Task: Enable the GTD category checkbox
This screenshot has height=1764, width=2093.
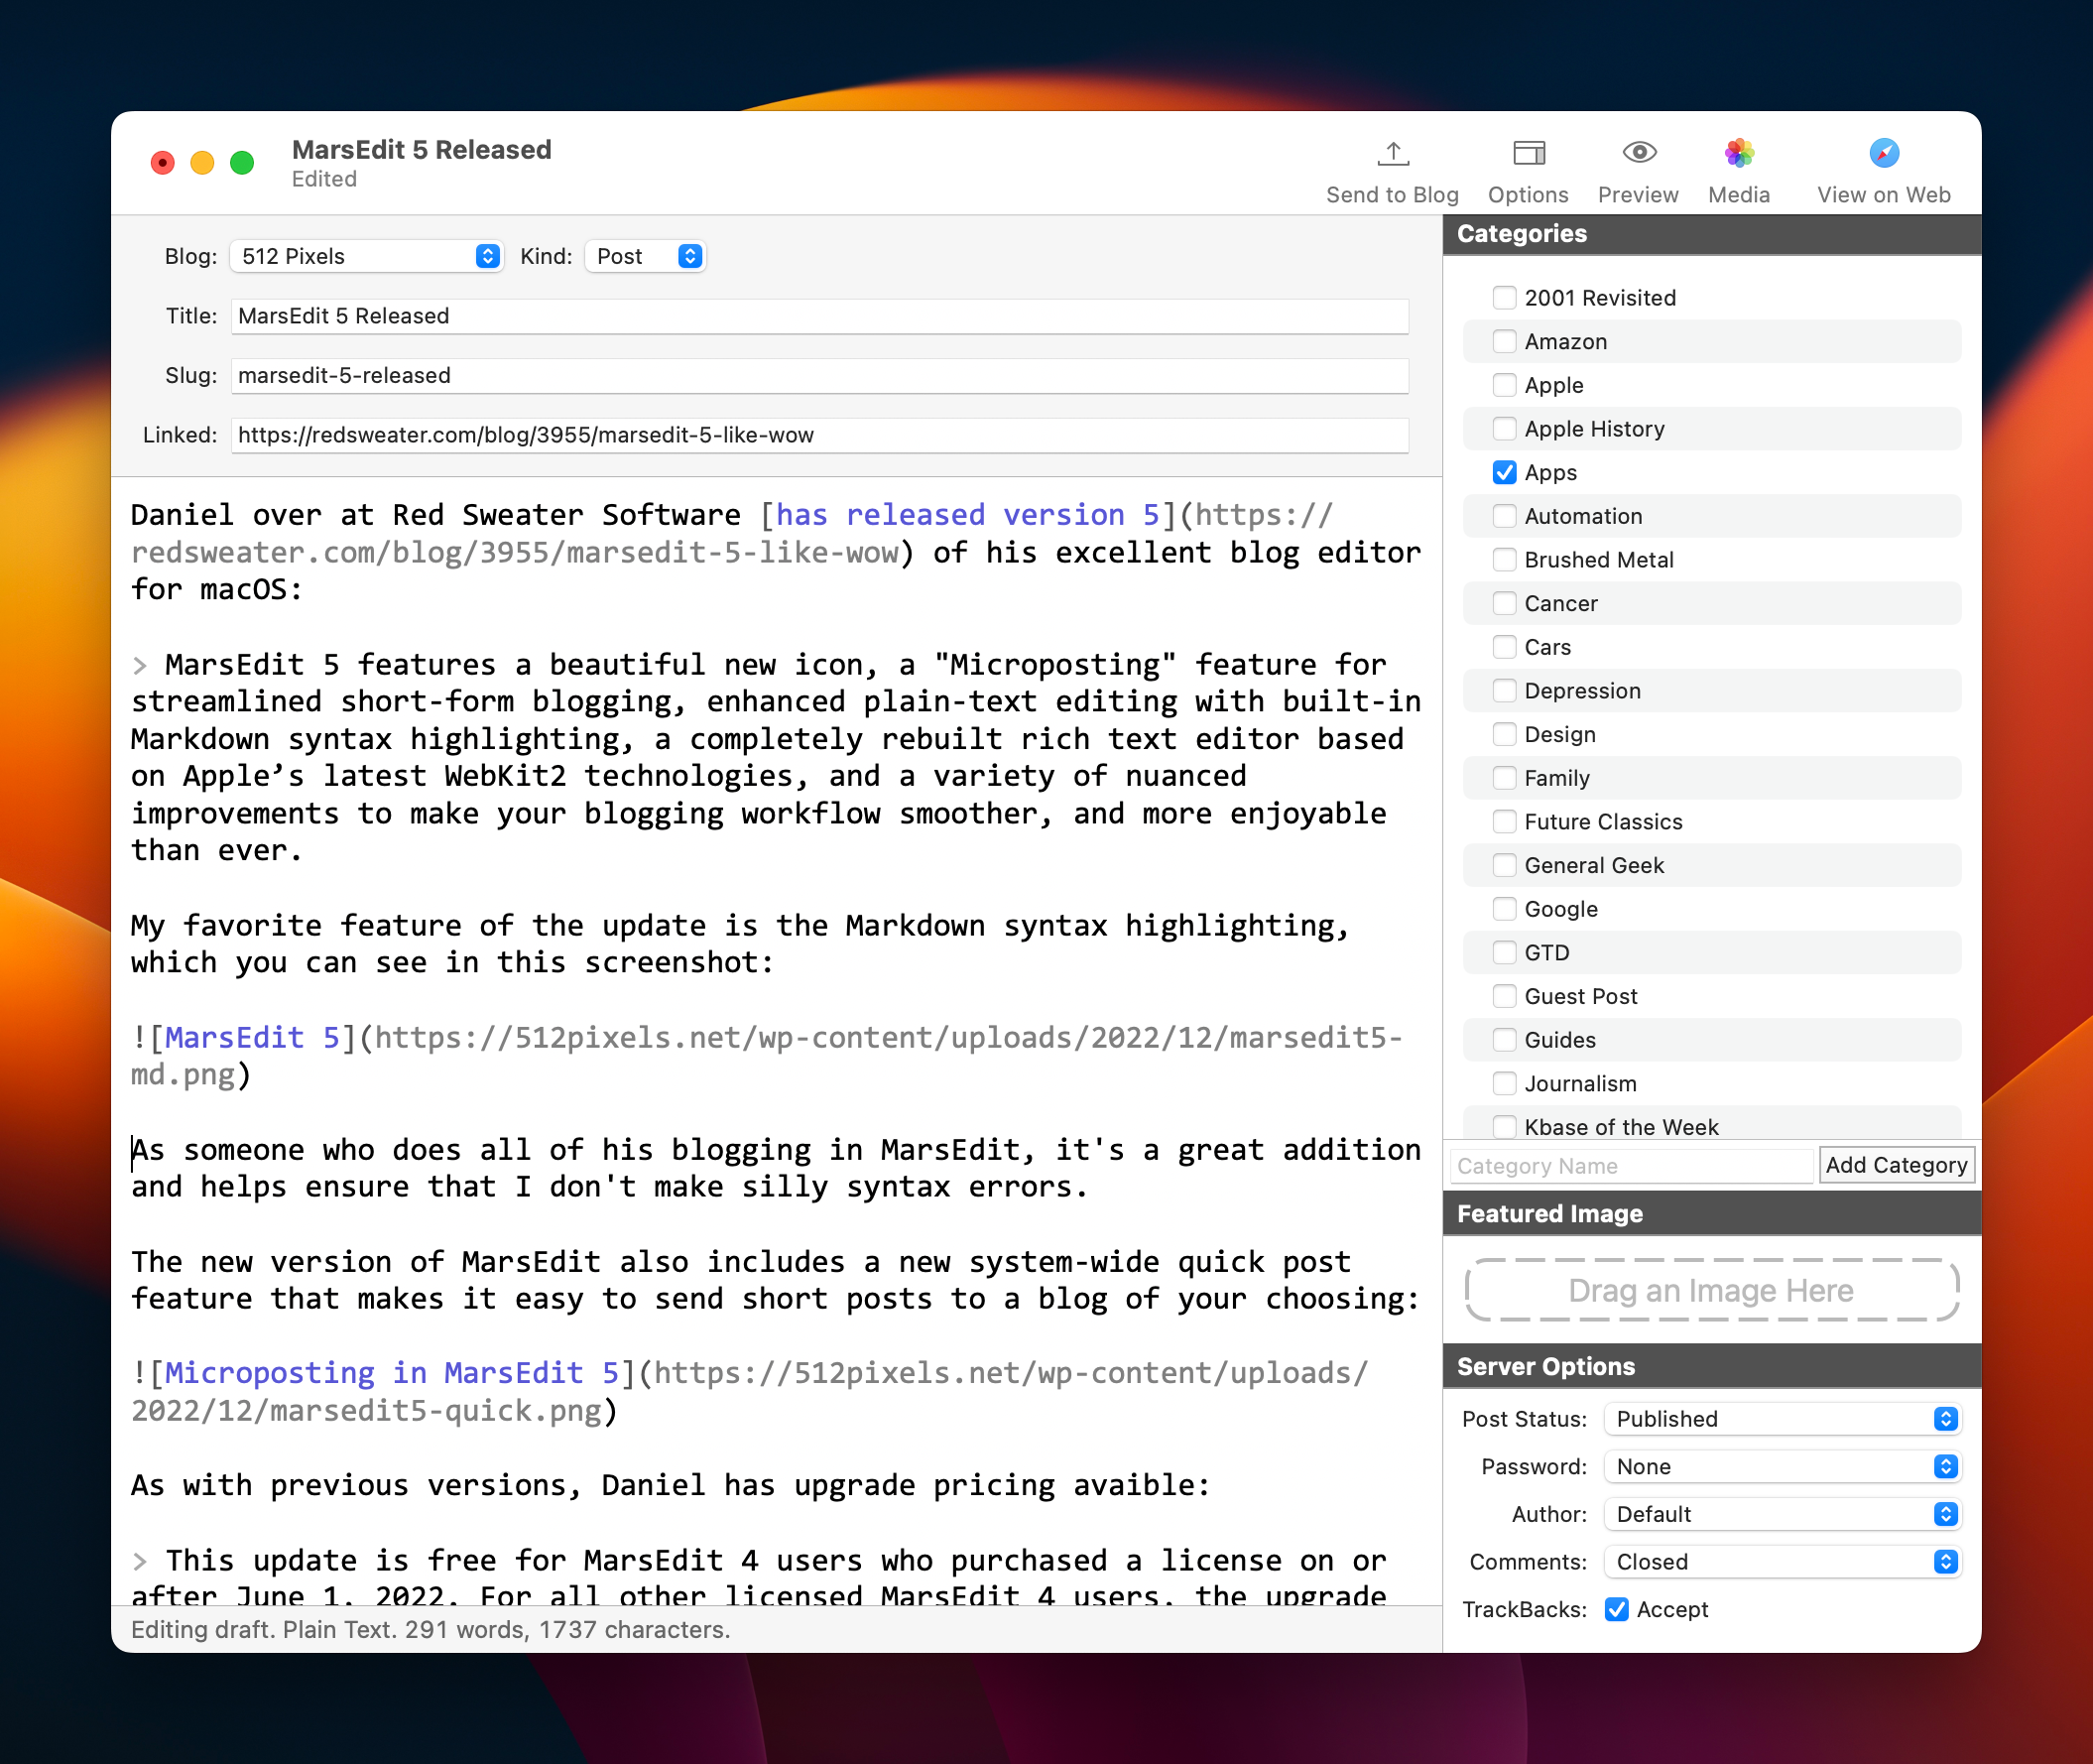Action: click(x=1504, y=953)
